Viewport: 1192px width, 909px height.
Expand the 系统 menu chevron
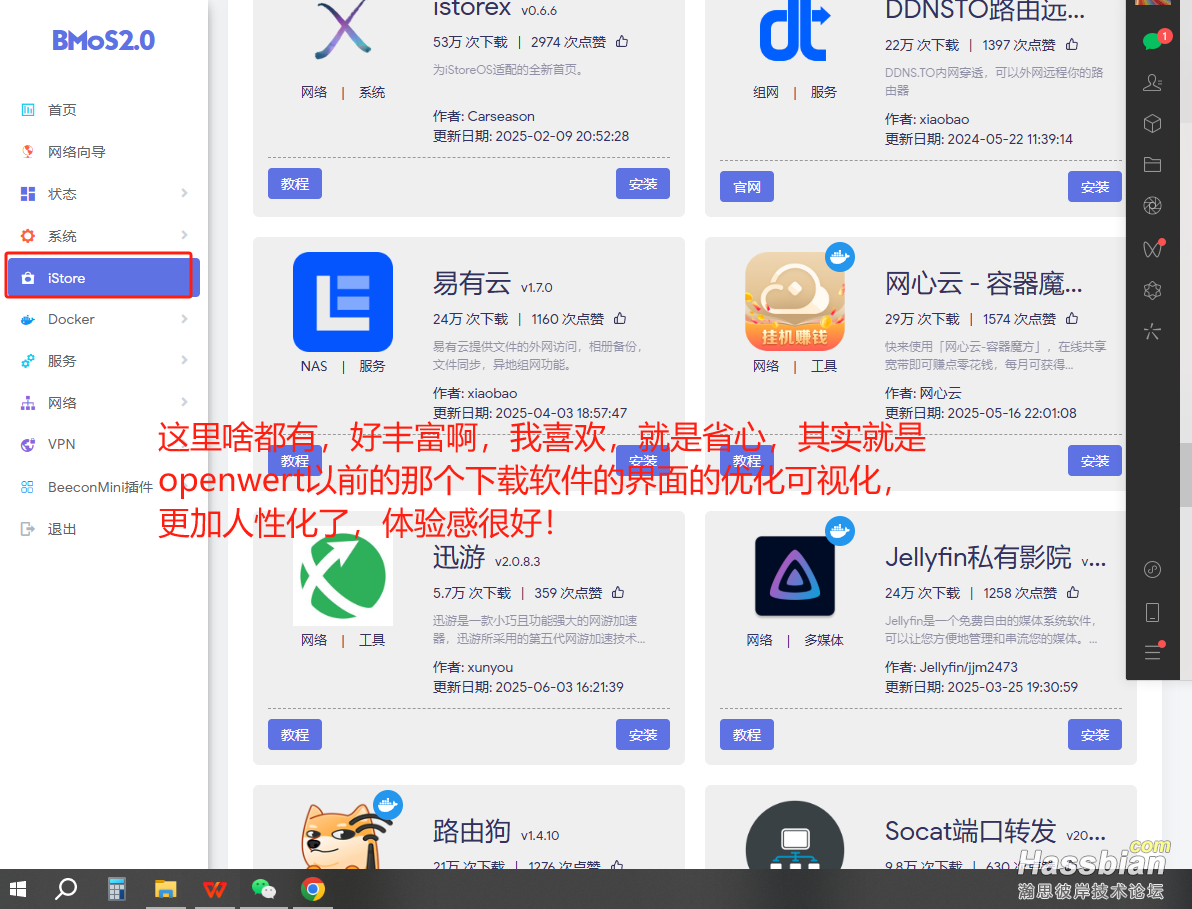click(x=184, y=235)
